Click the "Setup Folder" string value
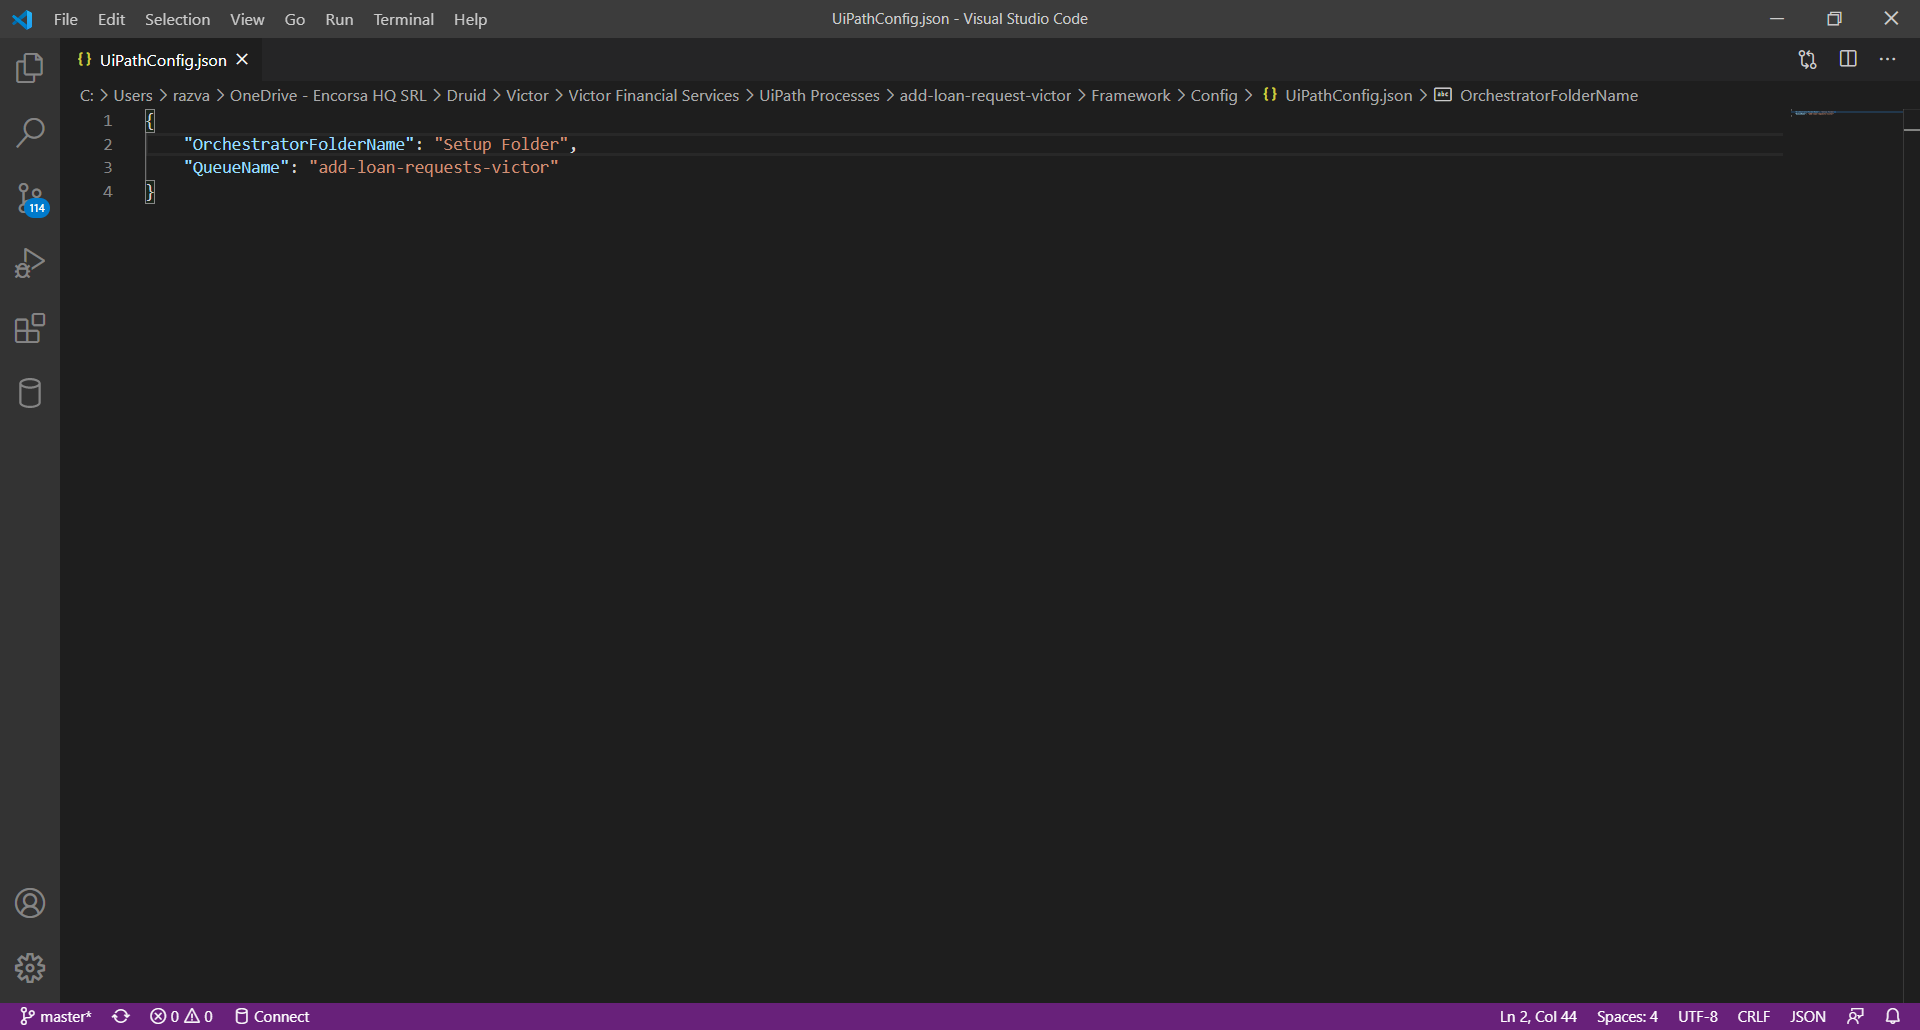 pyautogui.click(x=501, y=144)
